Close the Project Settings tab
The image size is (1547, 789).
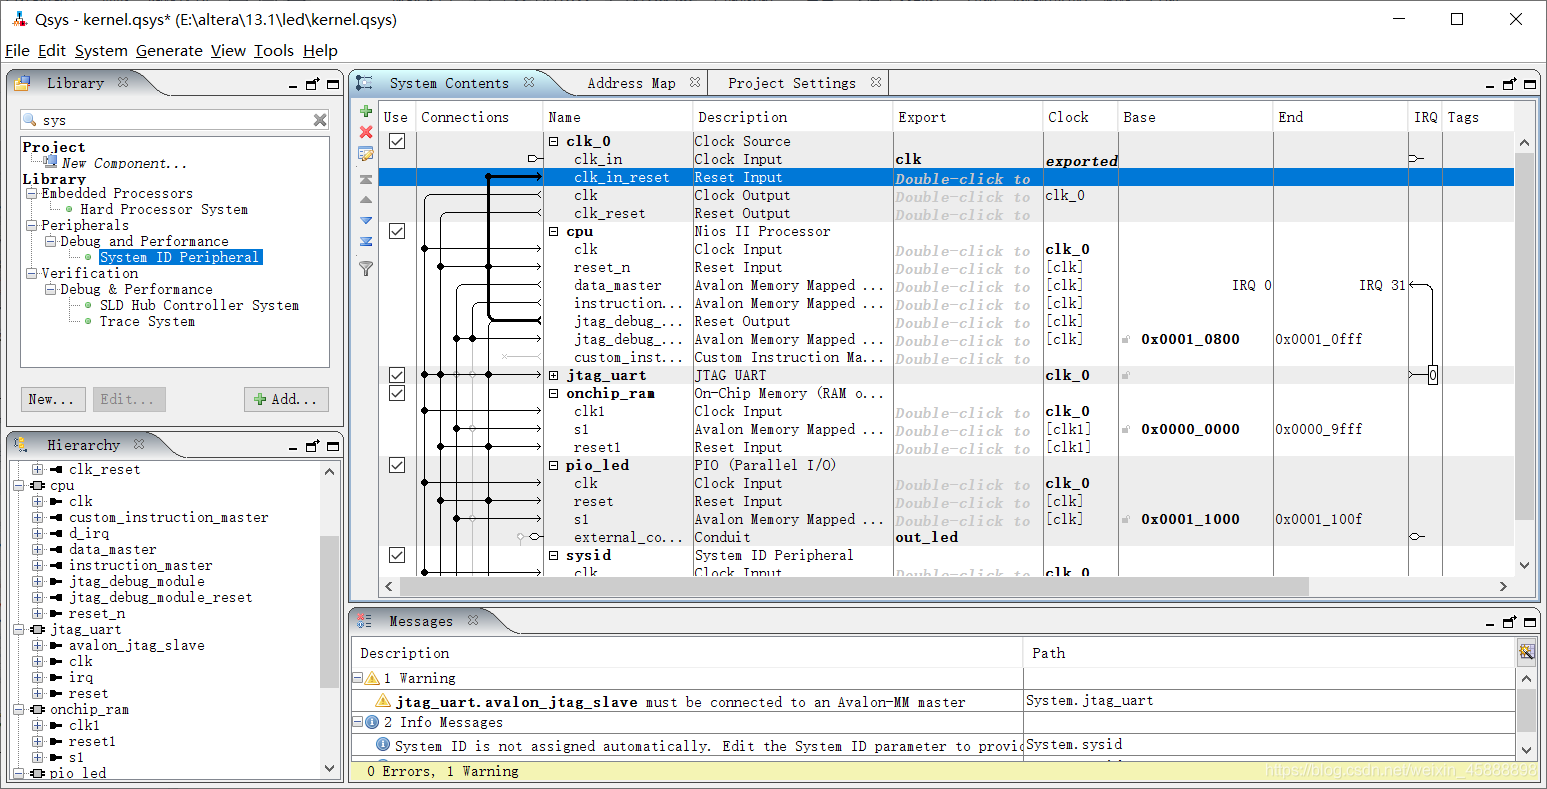[x=876, y=83]
